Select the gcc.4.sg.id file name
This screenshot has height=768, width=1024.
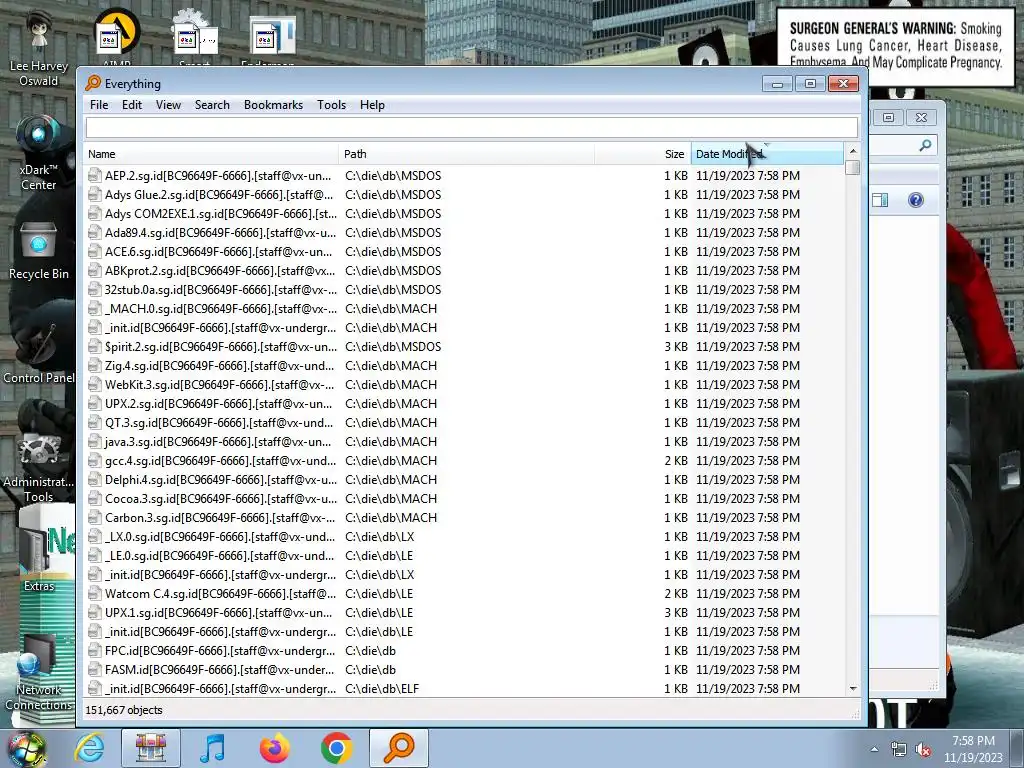(x=221, y=460)
